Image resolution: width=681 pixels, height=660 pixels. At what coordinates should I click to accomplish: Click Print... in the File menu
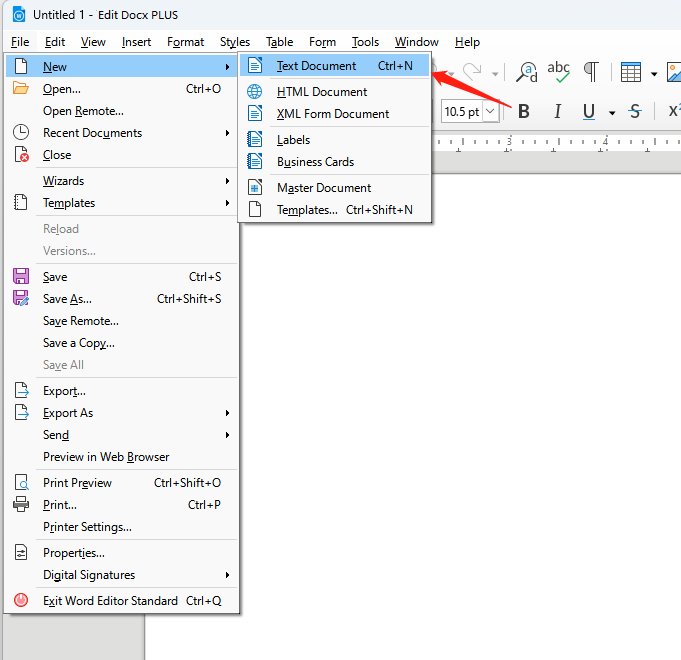(122, 505)
